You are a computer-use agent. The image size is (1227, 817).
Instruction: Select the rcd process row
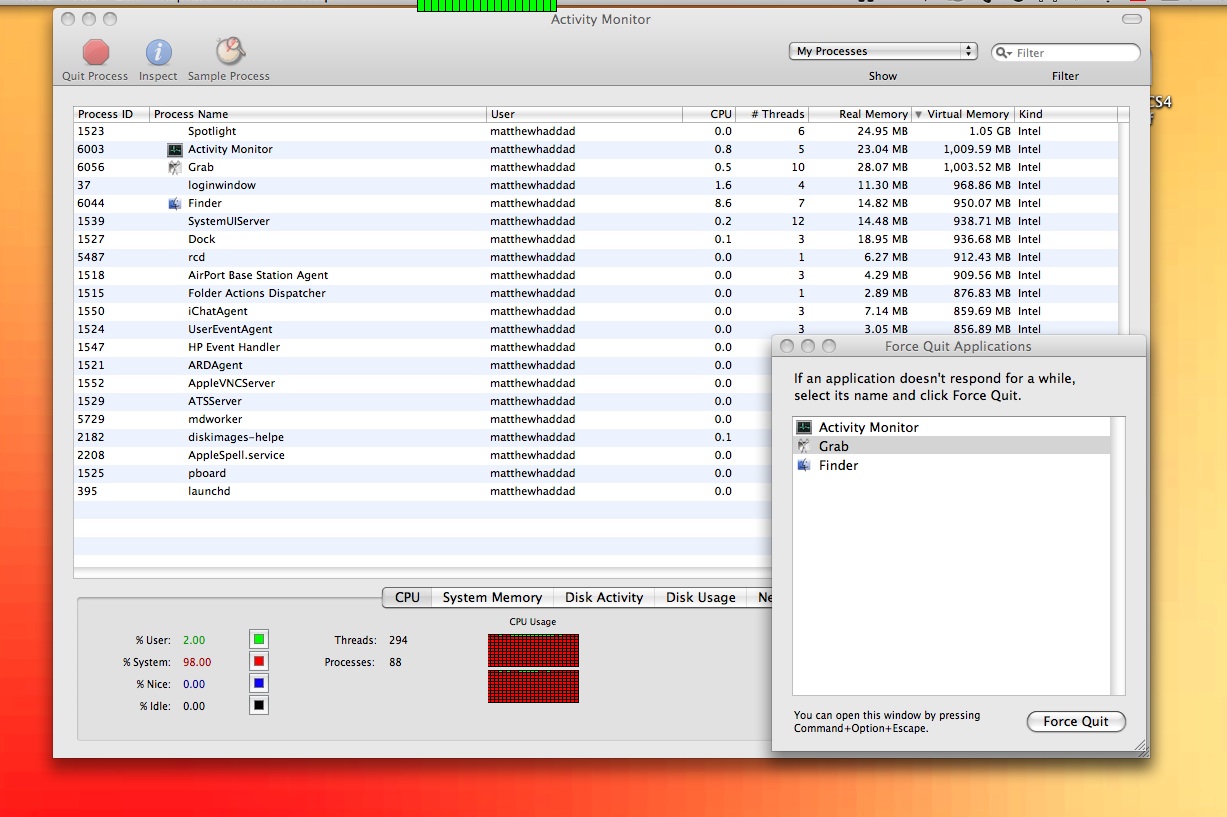(596, 257)
